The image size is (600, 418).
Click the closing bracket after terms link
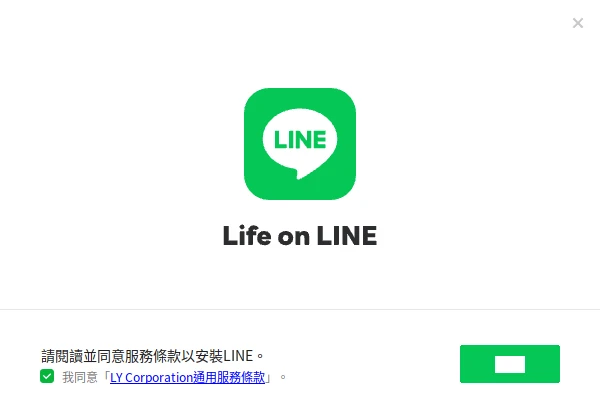(x=269, y=377)
